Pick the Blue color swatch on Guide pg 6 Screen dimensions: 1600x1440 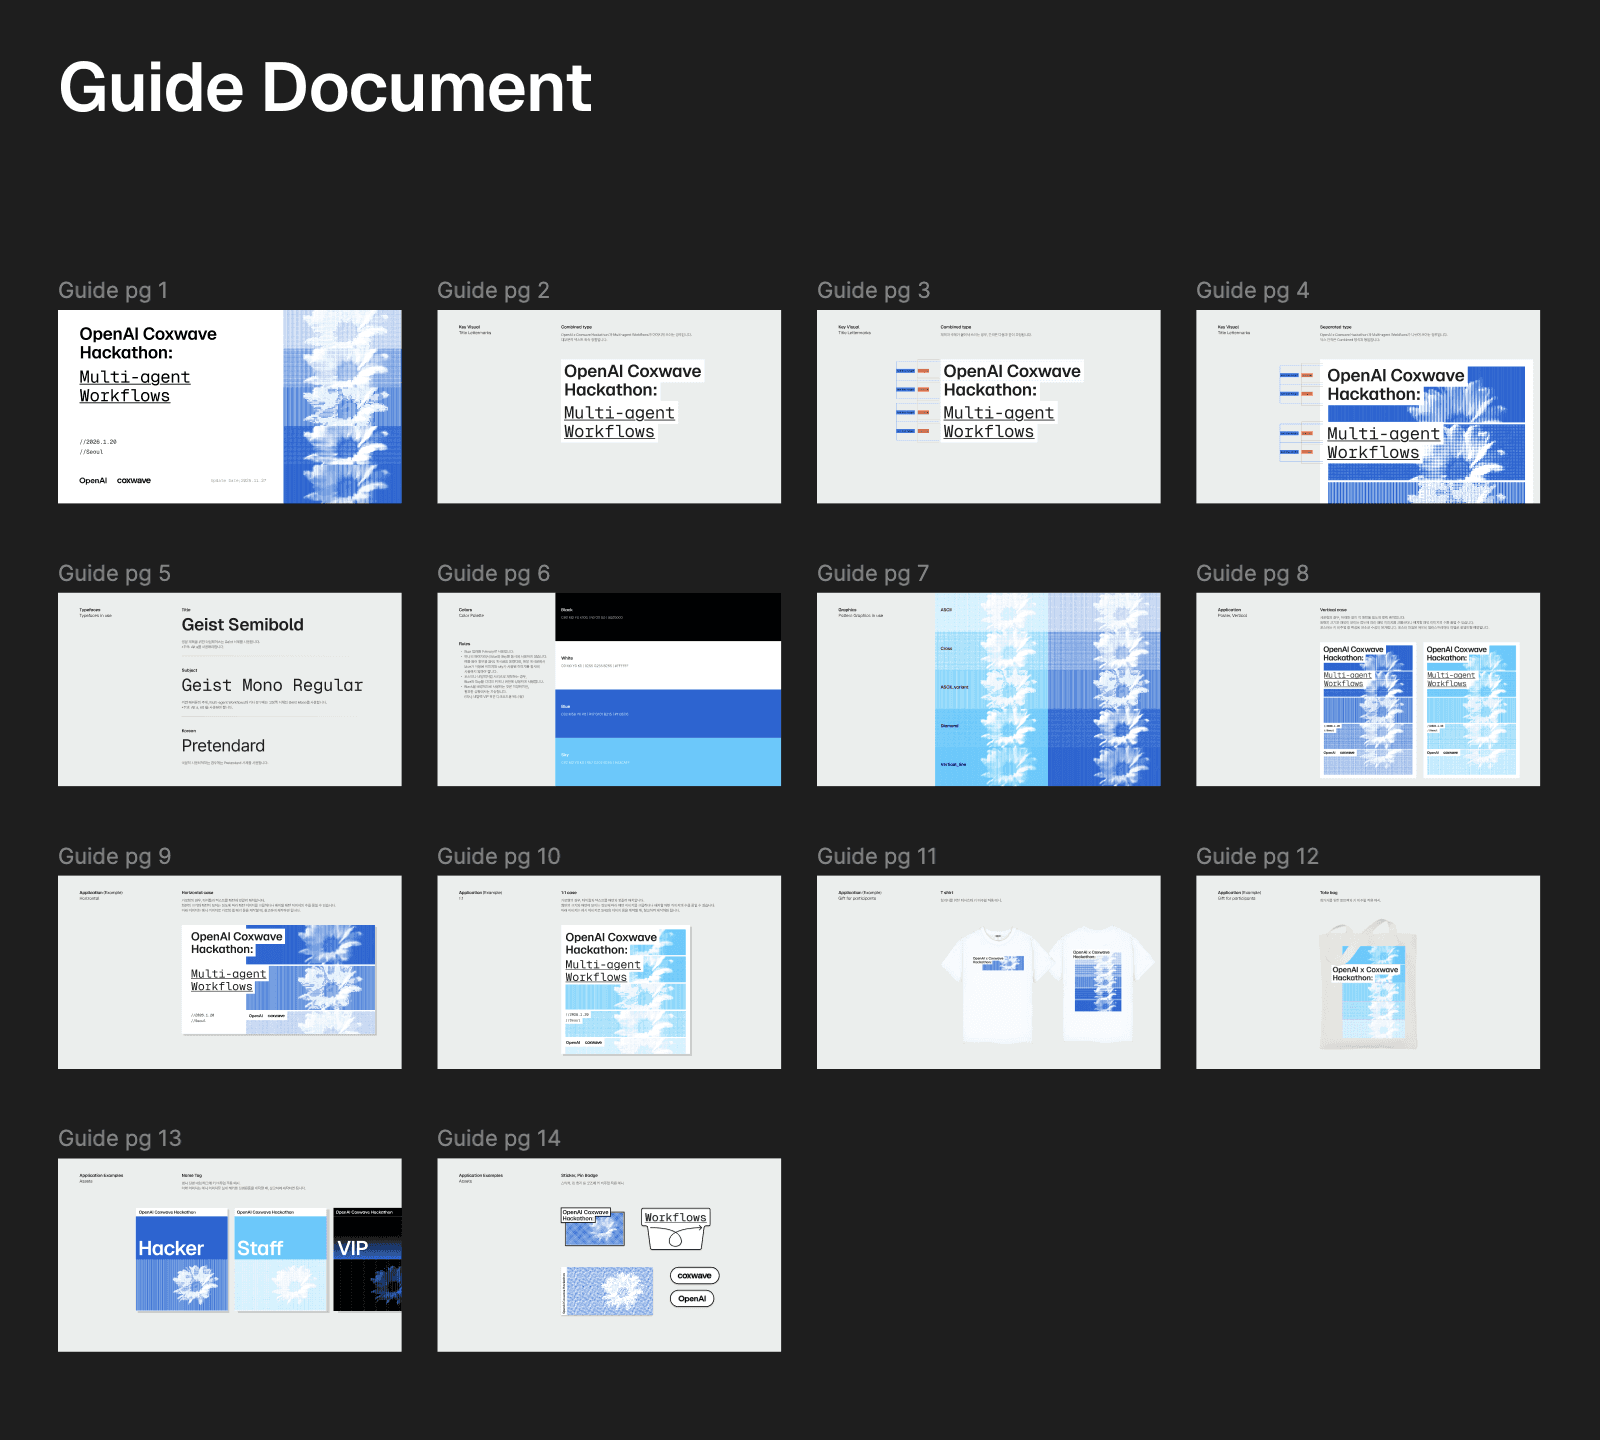coord(668,713)
